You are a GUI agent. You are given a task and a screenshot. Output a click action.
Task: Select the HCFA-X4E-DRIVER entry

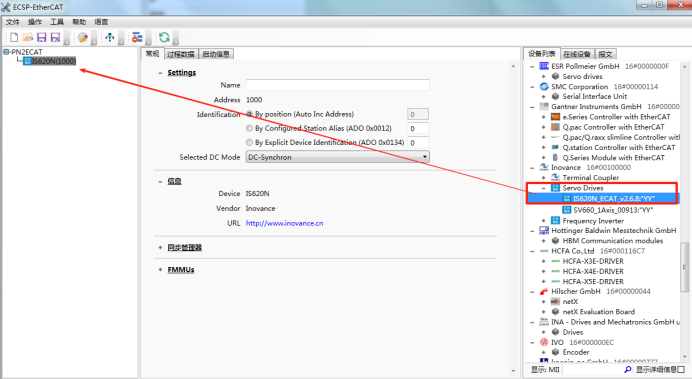593,271
